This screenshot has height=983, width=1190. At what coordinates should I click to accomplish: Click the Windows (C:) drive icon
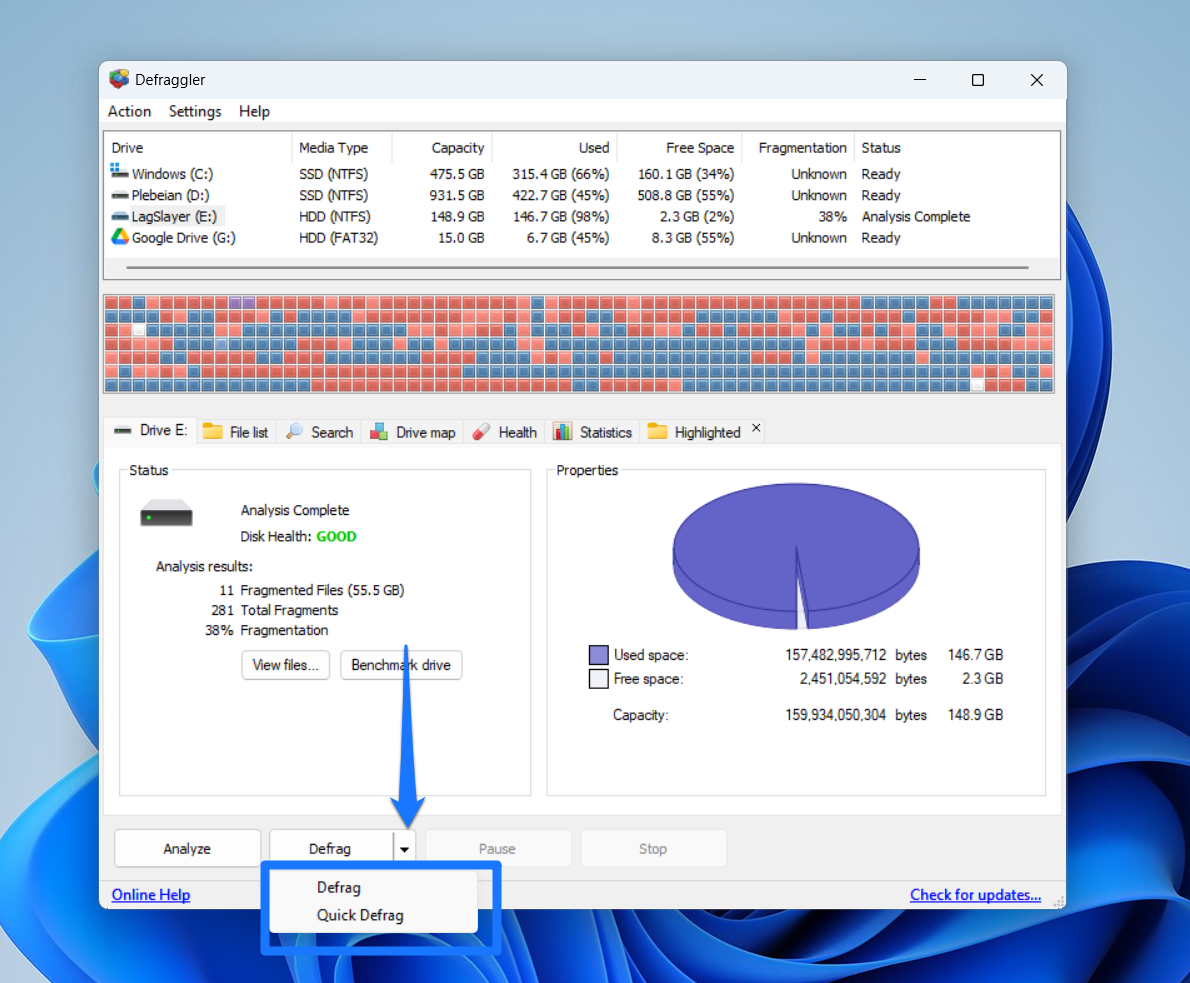point(120,173)
